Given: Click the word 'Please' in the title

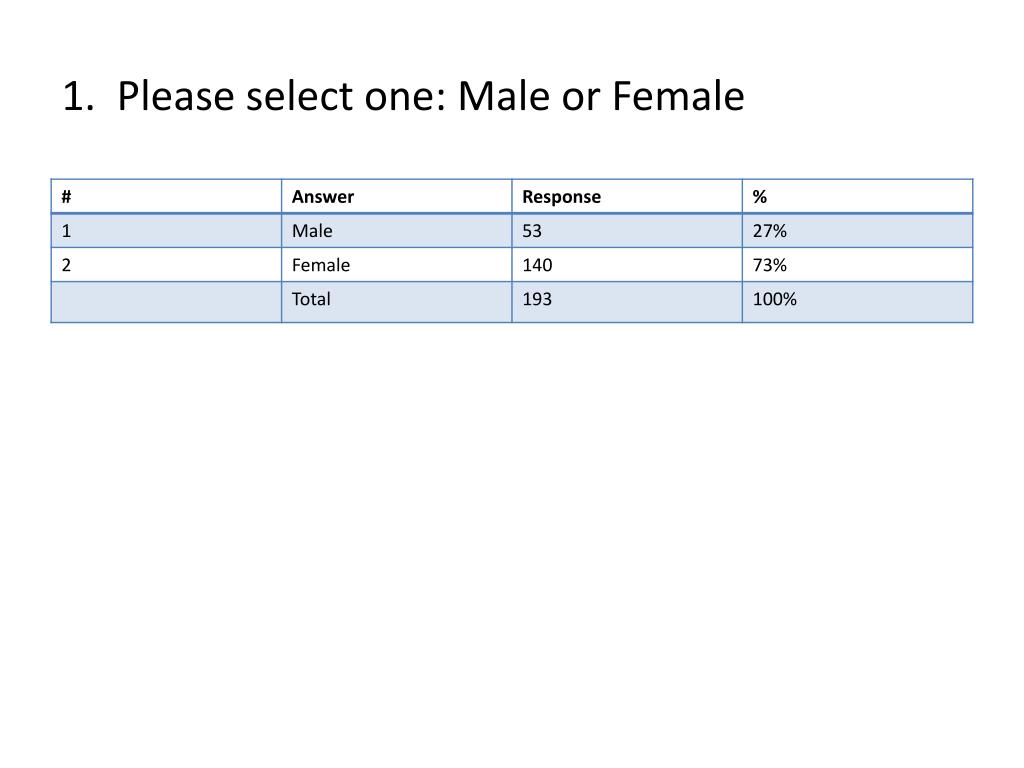Looking at the screenshot, I should (176, 96).
